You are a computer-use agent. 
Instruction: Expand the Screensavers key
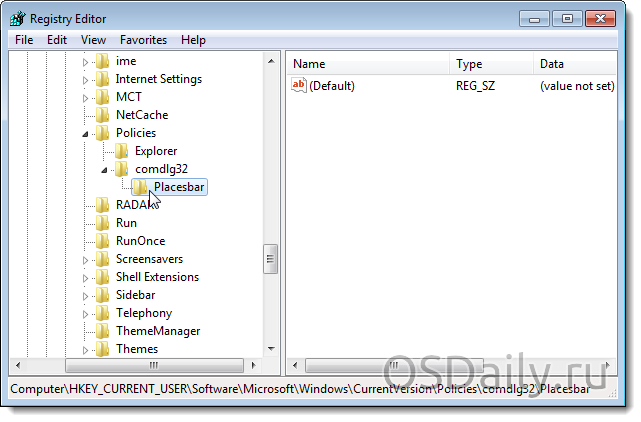(86, 259)
